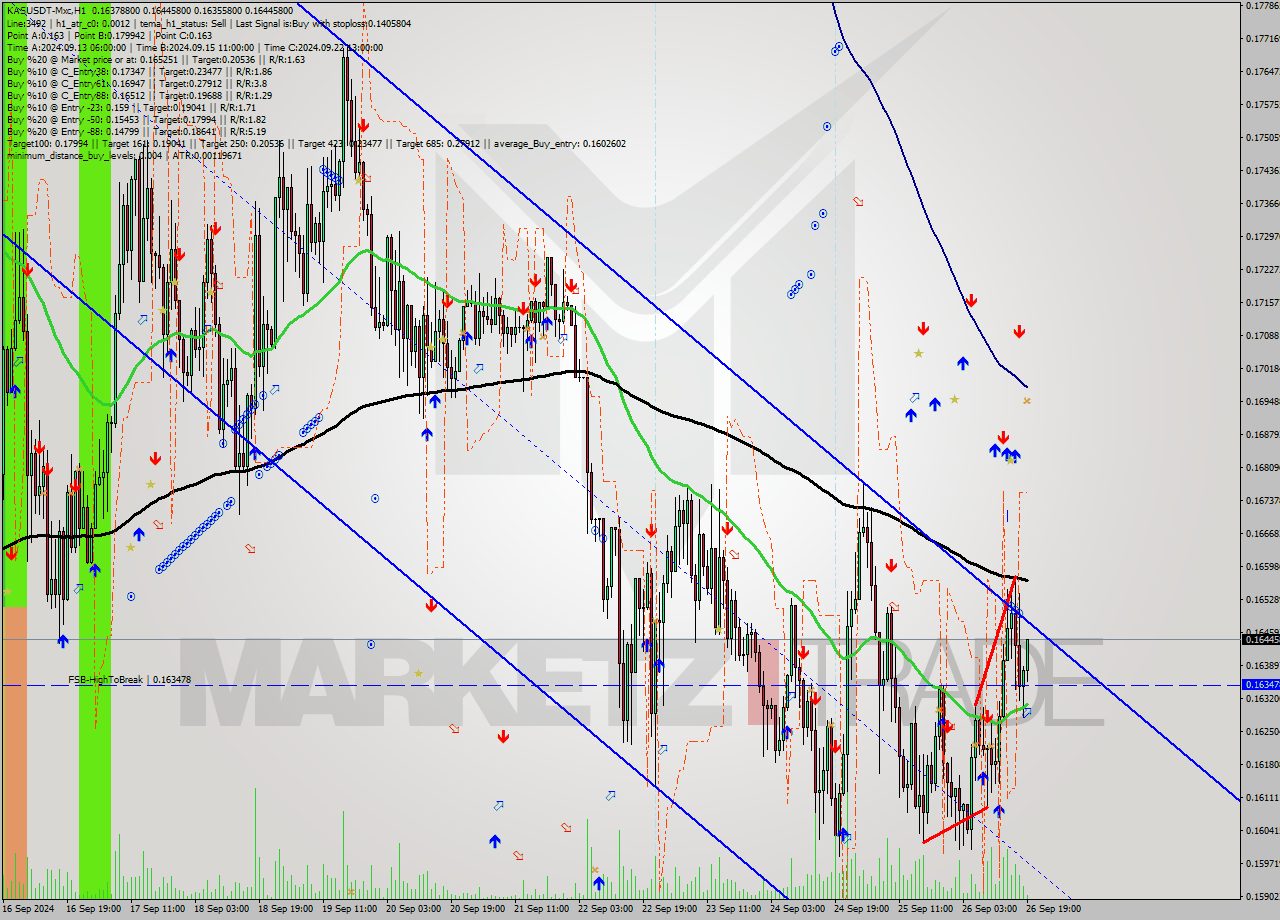Click the 0.17575 price axis label
Image resolution: width=1280 pixels, height=920 pixels.
[x=1262, y=104]
